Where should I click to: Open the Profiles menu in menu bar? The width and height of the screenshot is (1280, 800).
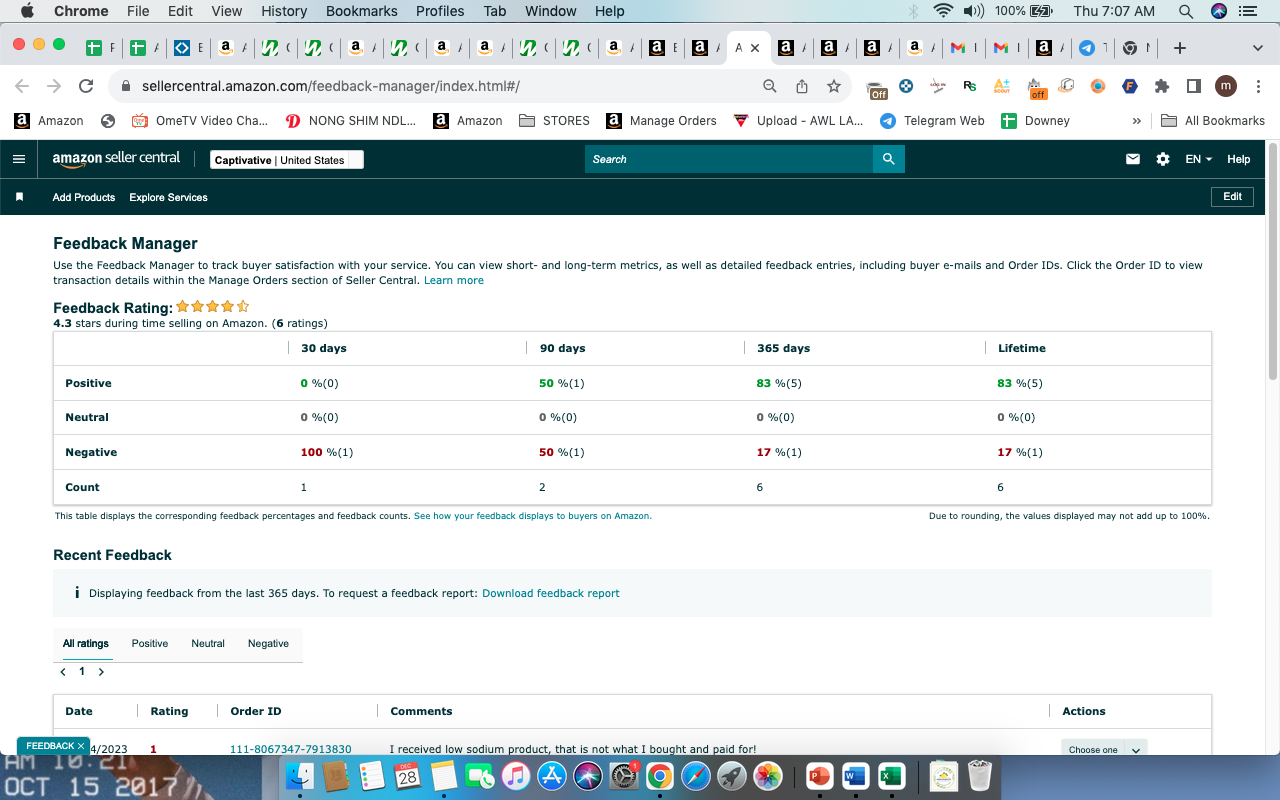(440, 11)
